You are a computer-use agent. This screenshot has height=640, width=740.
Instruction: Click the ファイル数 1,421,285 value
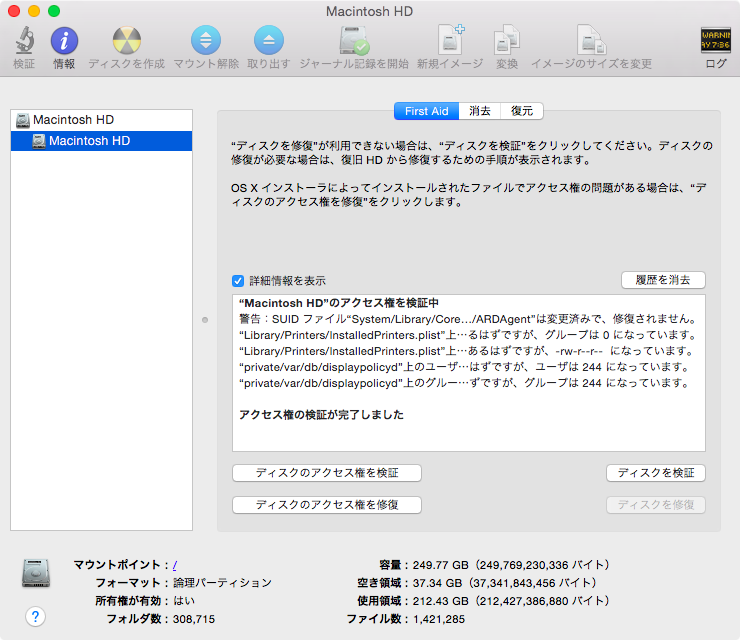click(x=439, y=619)
